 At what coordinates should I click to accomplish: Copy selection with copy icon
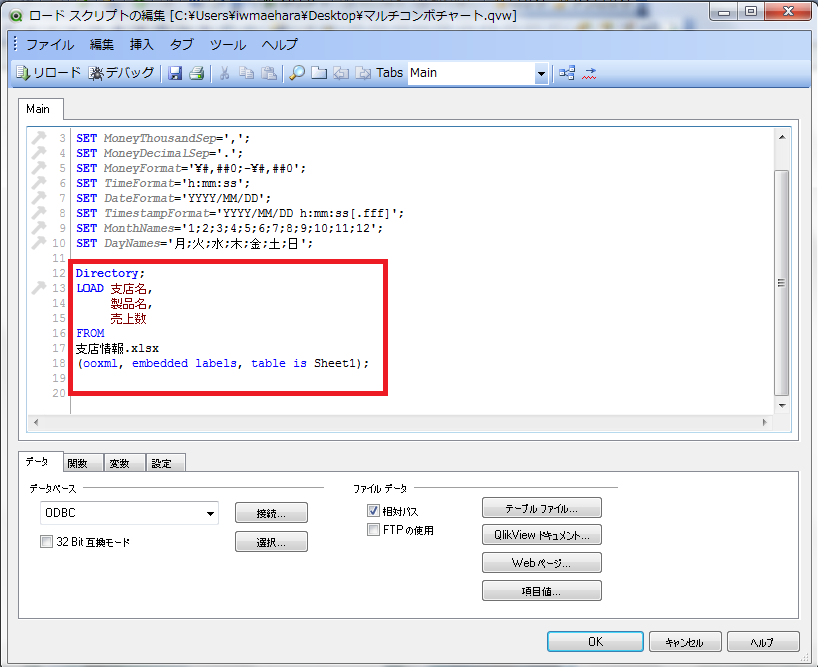pyautogui.click(x=246, y=73)
